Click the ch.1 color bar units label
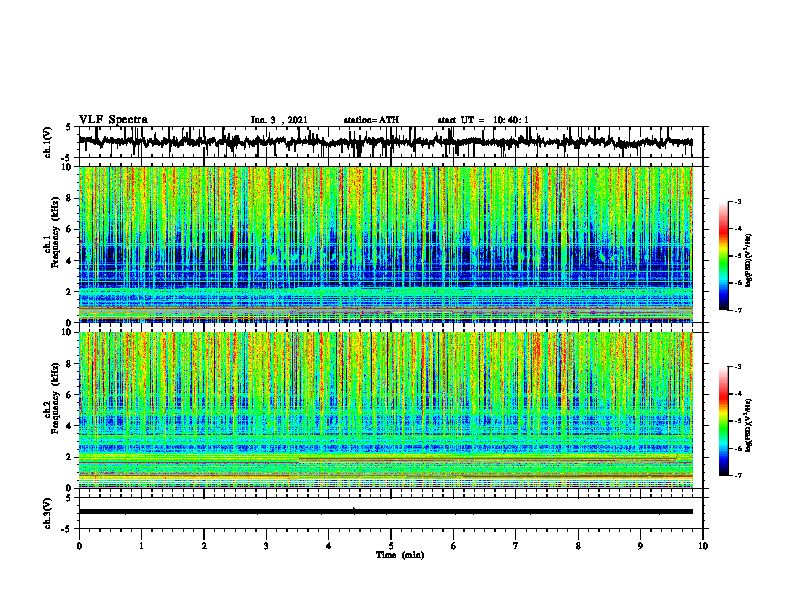 pyautogui.click(x=749, y=261)
